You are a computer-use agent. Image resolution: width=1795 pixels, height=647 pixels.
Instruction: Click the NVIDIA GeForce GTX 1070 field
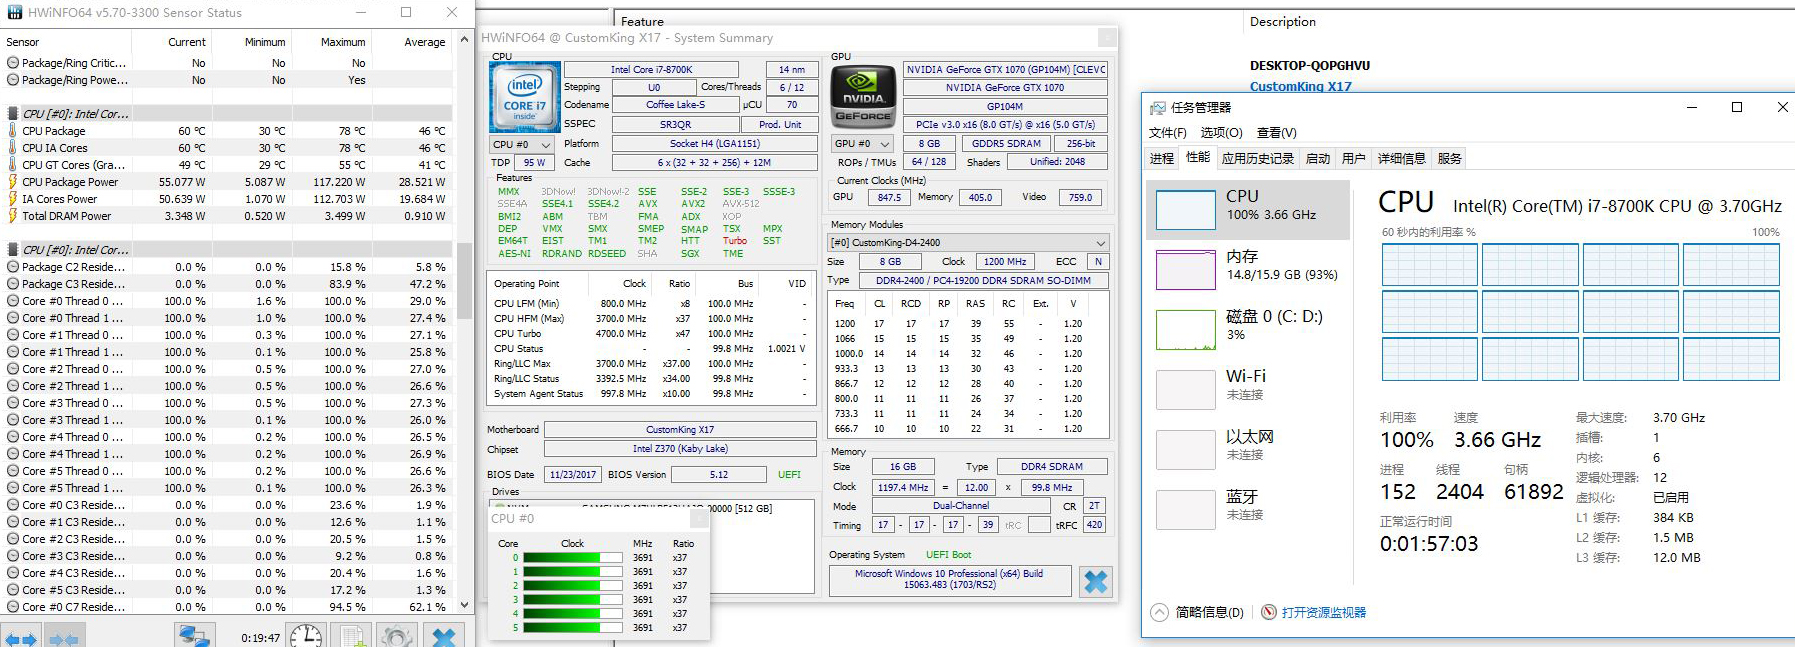click(x=1005, y=87)
